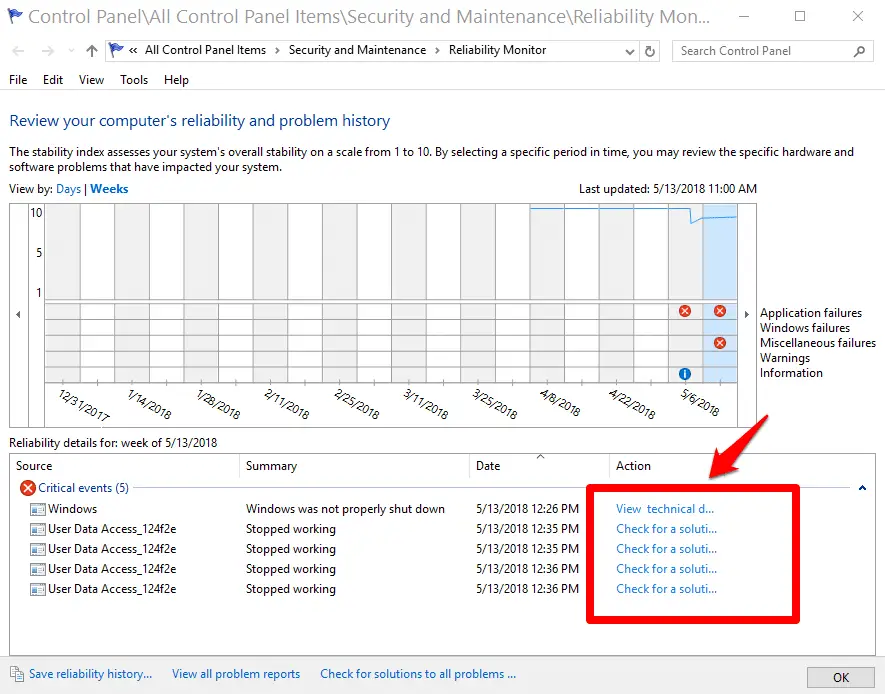The height and width of the screenshot is (694, 885).
Task: Move the chart forward with the right arrow
Action: (747, 314)
